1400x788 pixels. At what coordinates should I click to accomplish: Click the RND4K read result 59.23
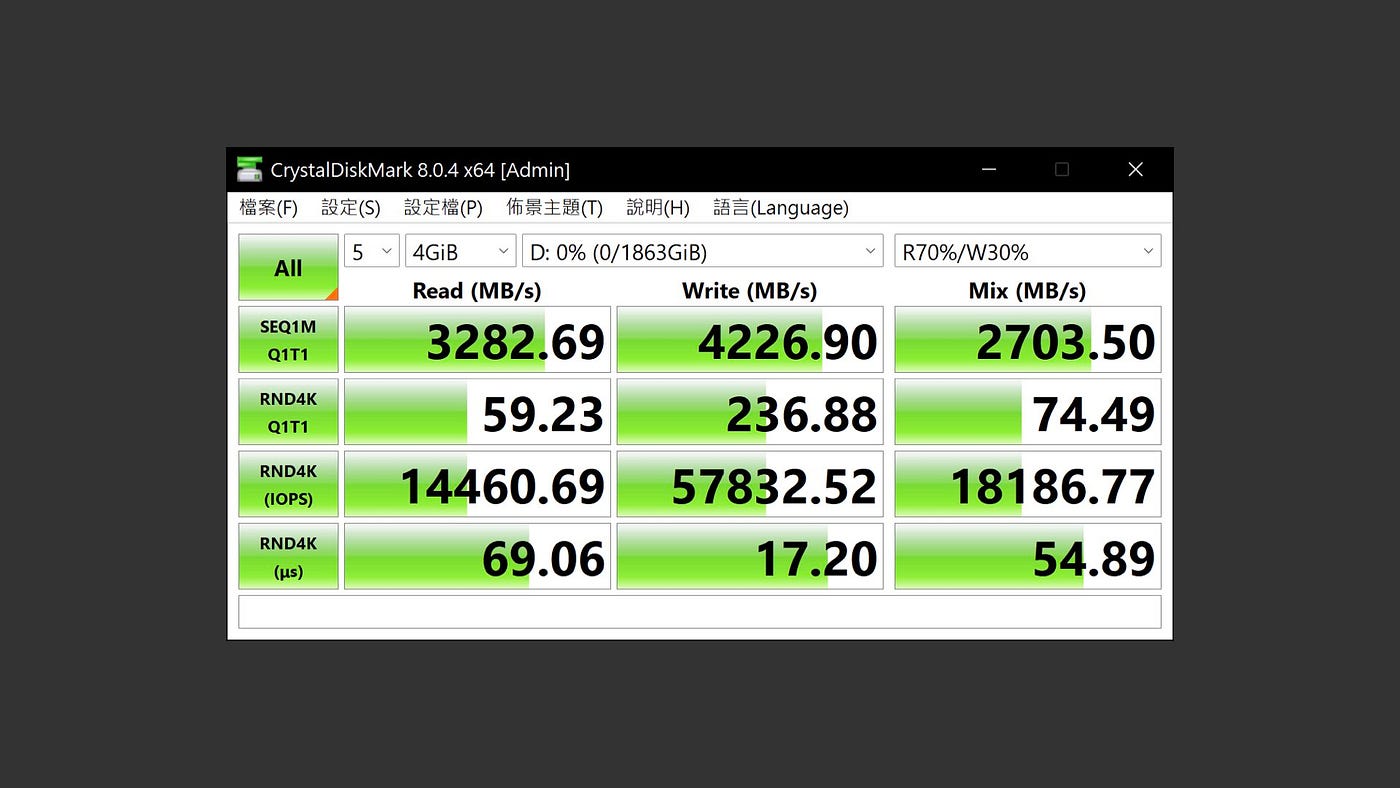tap(478, 412)
